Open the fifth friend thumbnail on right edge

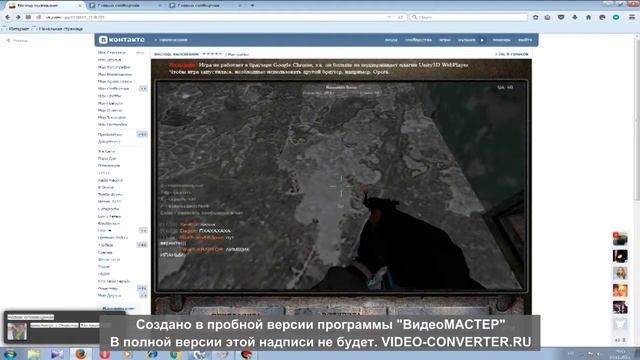(620, 307)
